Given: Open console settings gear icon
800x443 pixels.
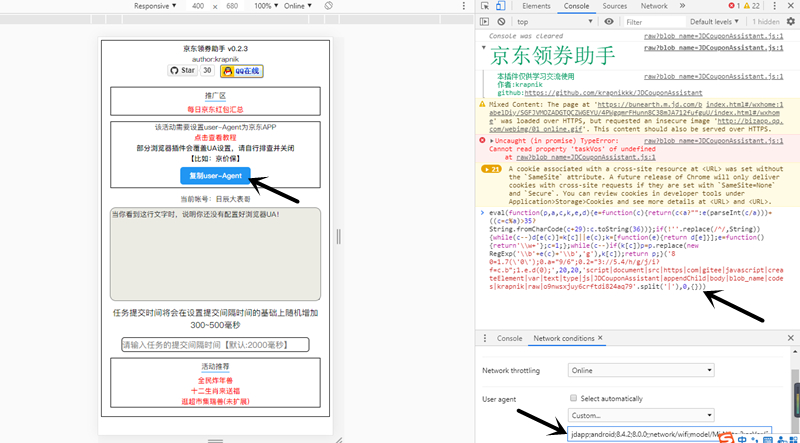Looking at the screenshot, I should (x=791, y=21).
